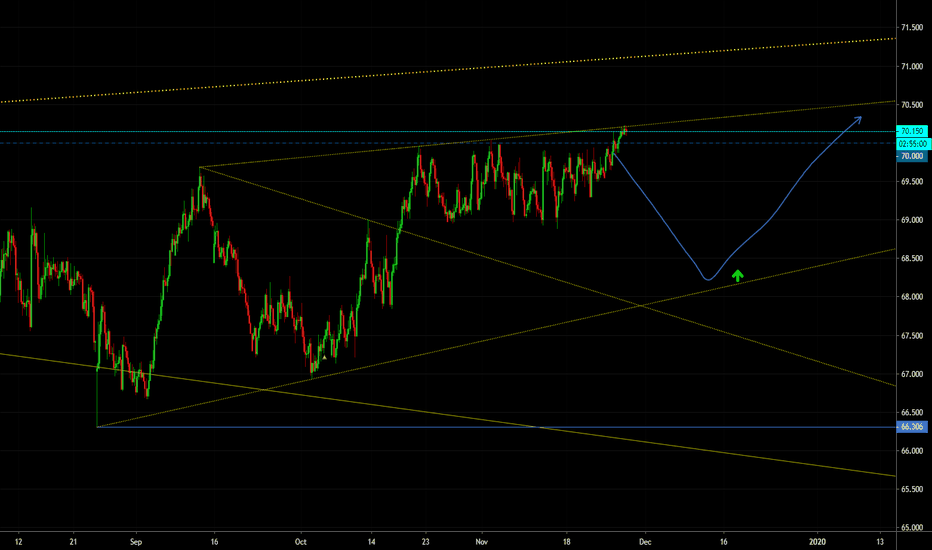Screen dimensions: 932x550
Task: Click the blue projection arrowhead
Action: pyautogui.click(x=859, y=119)
